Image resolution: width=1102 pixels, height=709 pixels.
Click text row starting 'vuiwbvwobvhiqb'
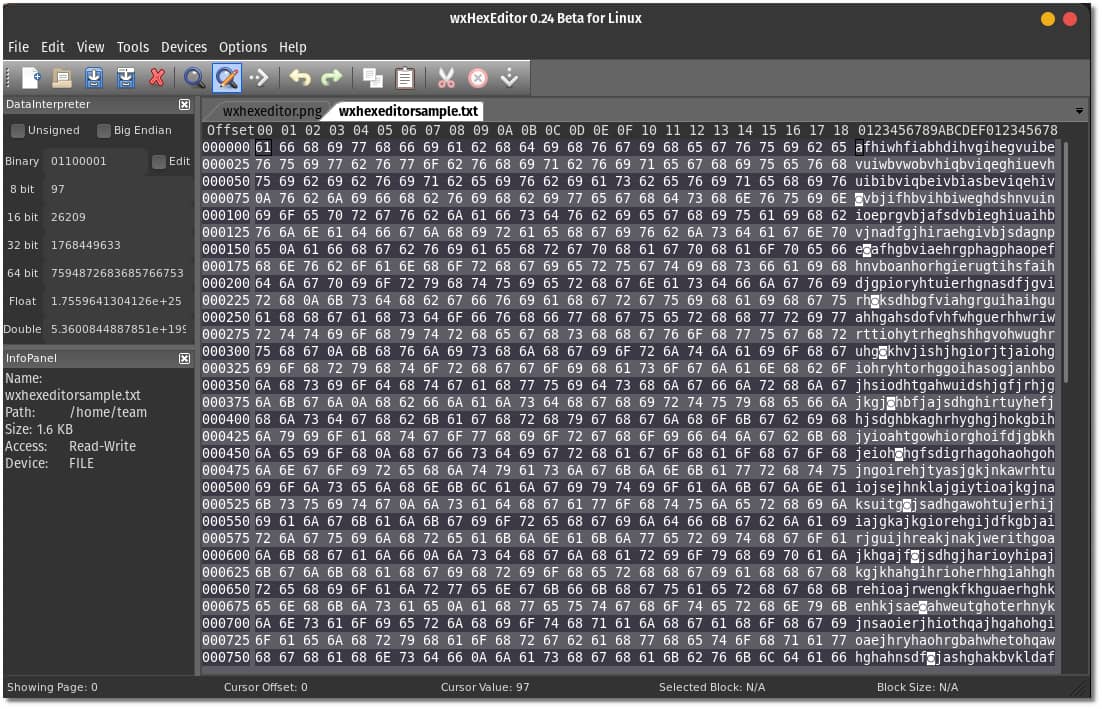click(x=954, y=164)
